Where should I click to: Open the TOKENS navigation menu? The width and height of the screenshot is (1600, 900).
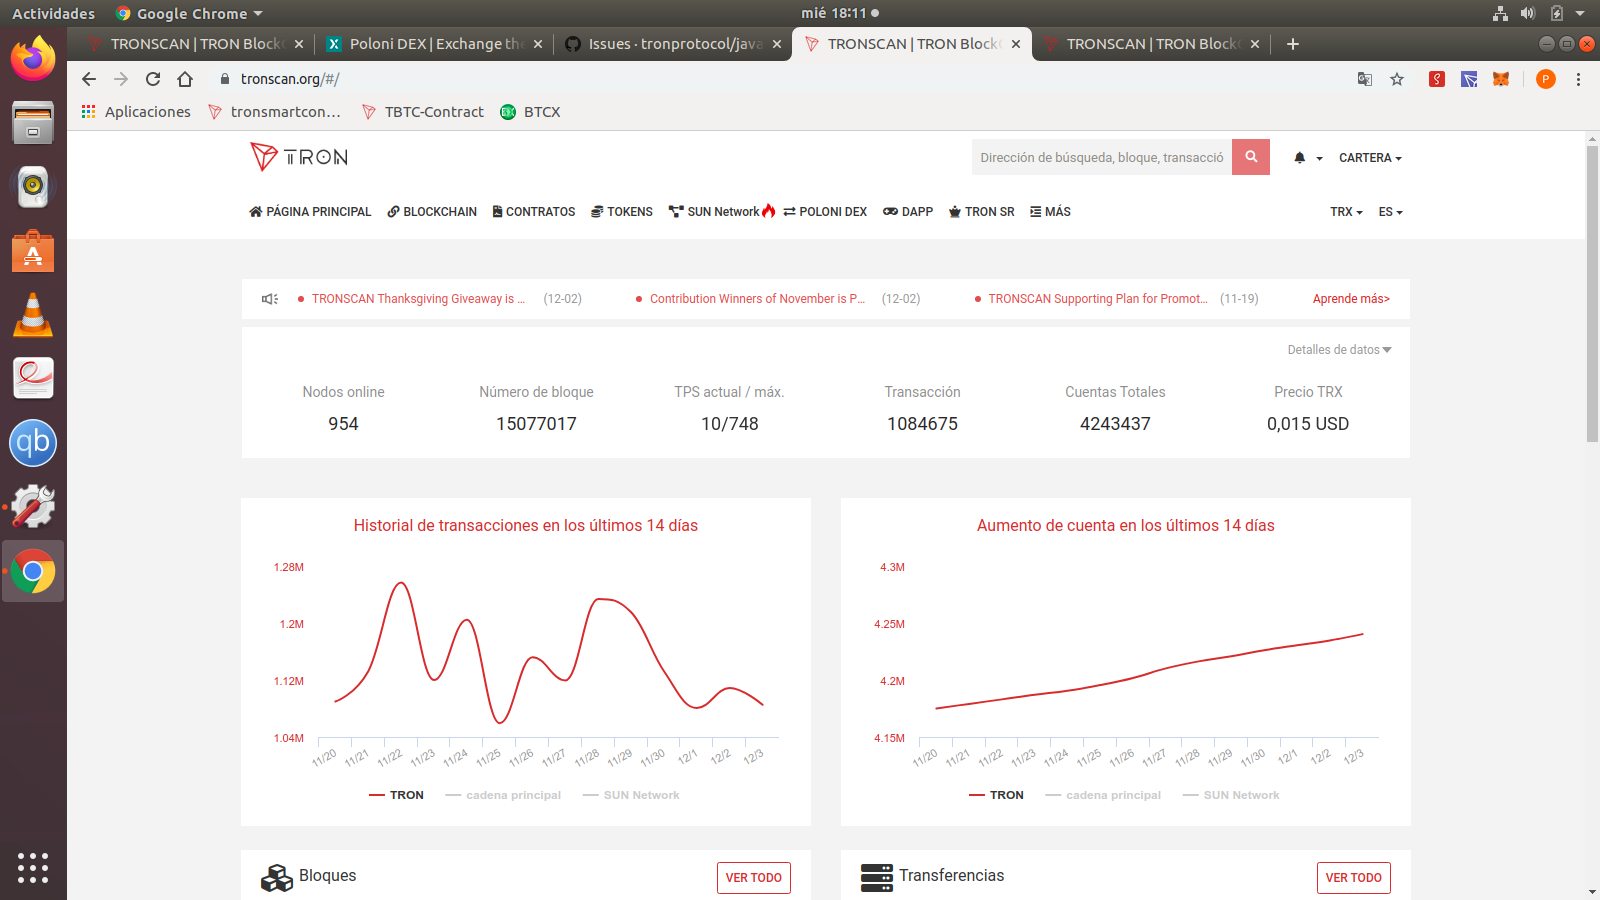tap(621, 211)
